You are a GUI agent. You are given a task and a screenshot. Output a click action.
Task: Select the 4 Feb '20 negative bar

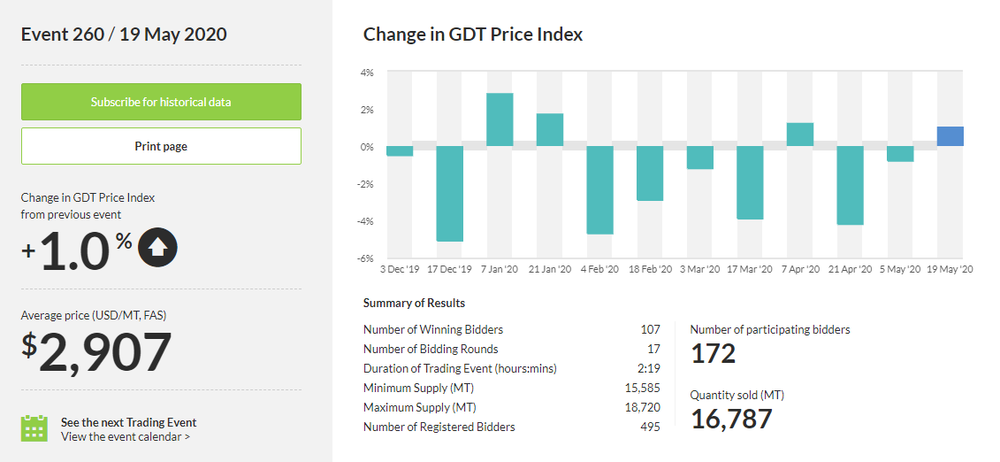click(x=600, y=190)
